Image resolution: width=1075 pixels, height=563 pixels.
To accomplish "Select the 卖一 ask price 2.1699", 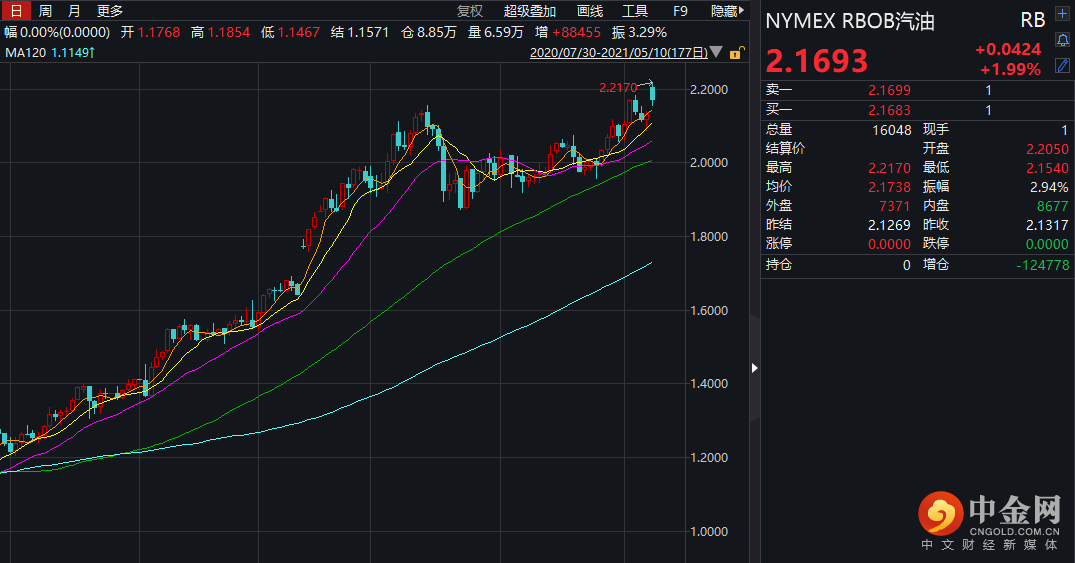I will point(889,90).
